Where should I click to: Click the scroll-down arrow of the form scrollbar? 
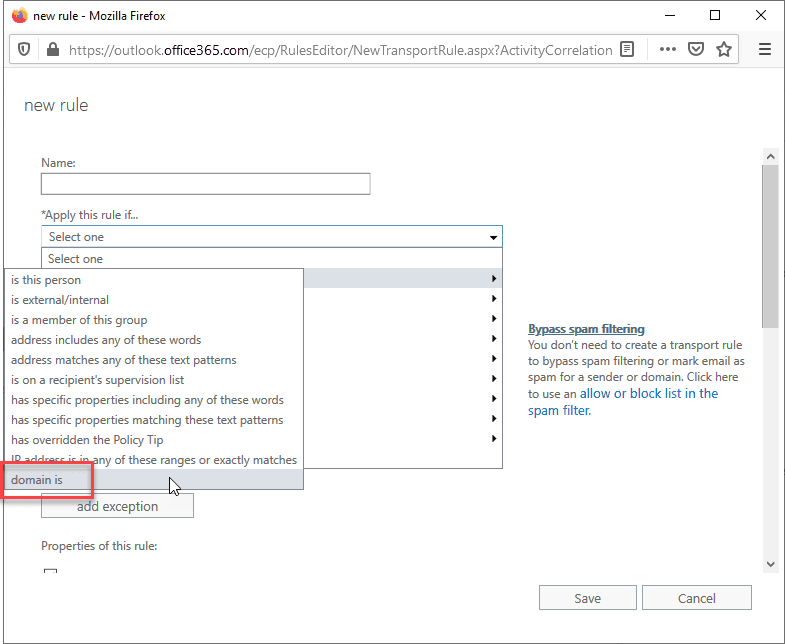click(770, 564)
